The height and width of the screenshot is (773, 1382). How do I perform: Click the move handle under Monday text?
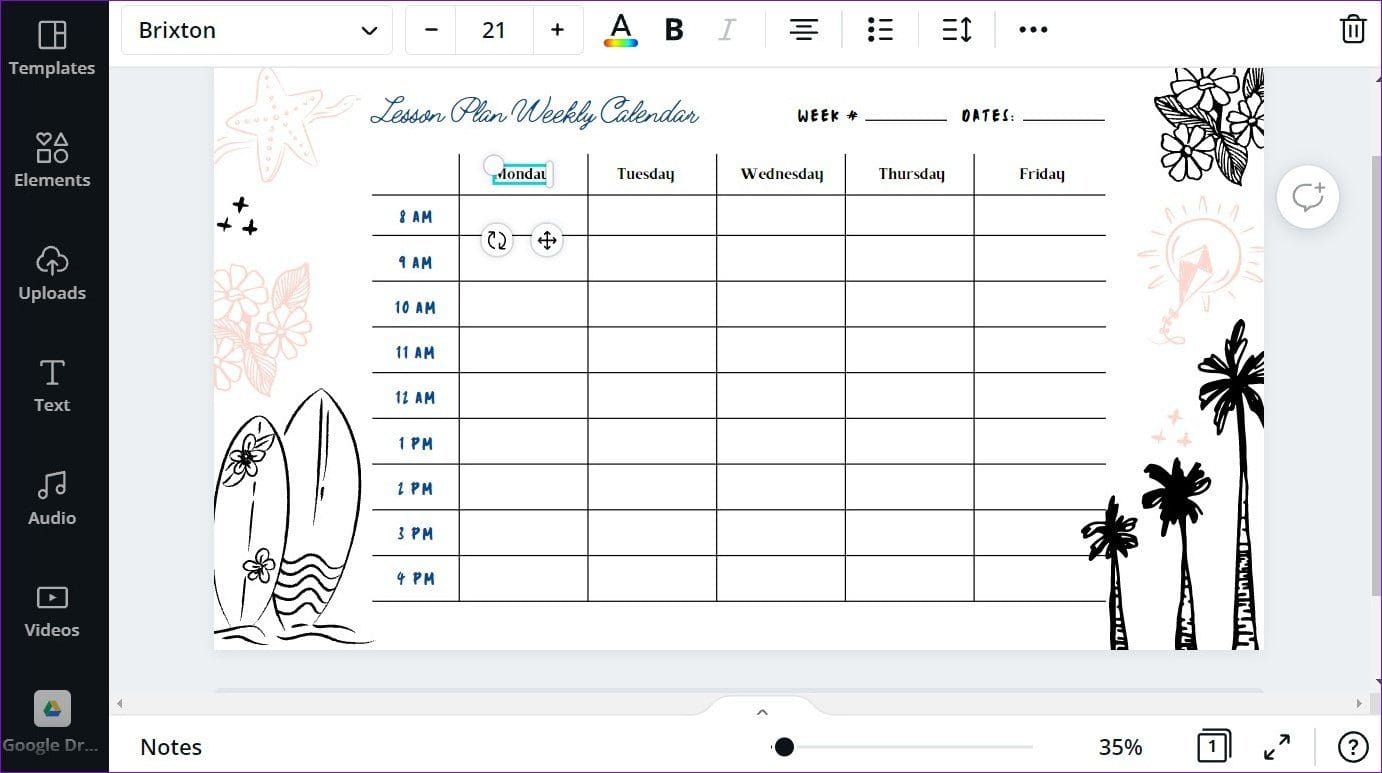point(547,240)
